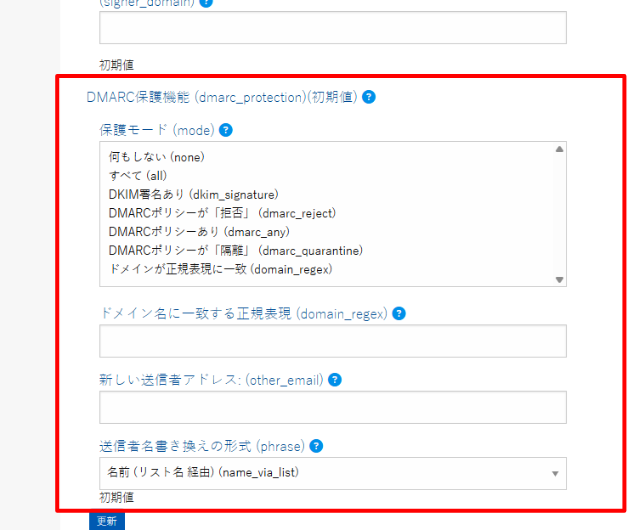Select DMARCポリシーが「隔離」 (dmarc_quarantine) option
This screenshot has width=639, height=530.
click(236, 251)
